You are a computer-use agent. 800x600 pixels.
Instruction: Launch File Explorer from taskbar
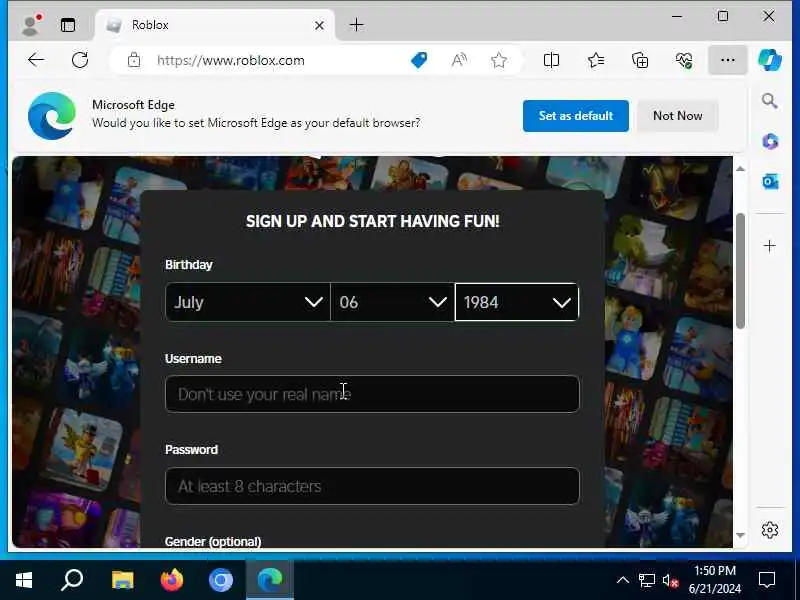tap(122, 580)
